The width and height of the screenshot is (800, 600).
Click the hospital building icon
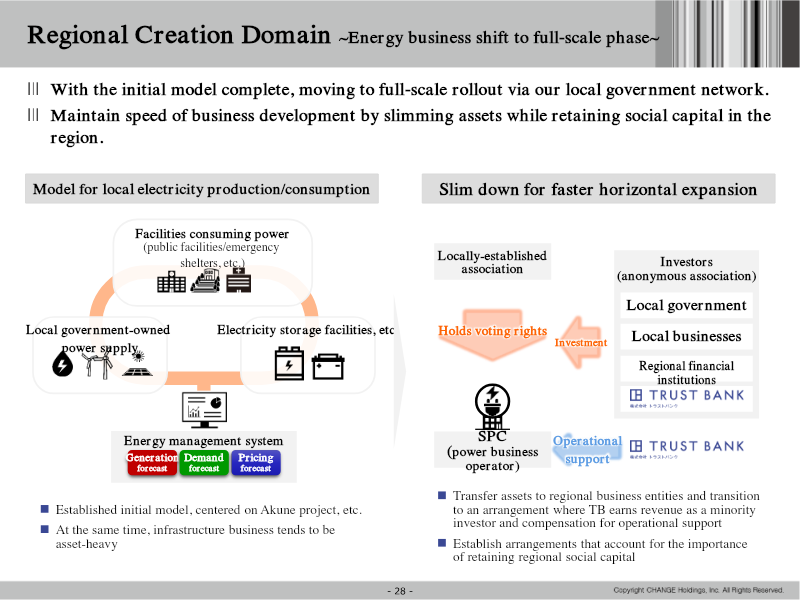(238, 280)
